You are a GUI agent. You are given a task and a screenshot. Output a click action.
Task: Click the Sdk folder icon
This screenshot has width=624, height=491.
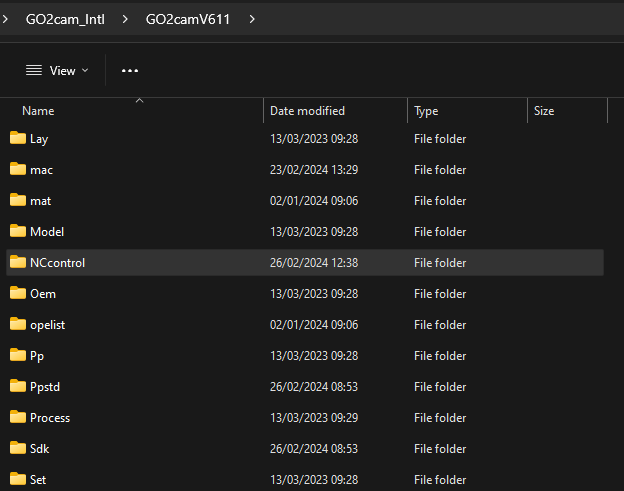(x=18, y=448)
